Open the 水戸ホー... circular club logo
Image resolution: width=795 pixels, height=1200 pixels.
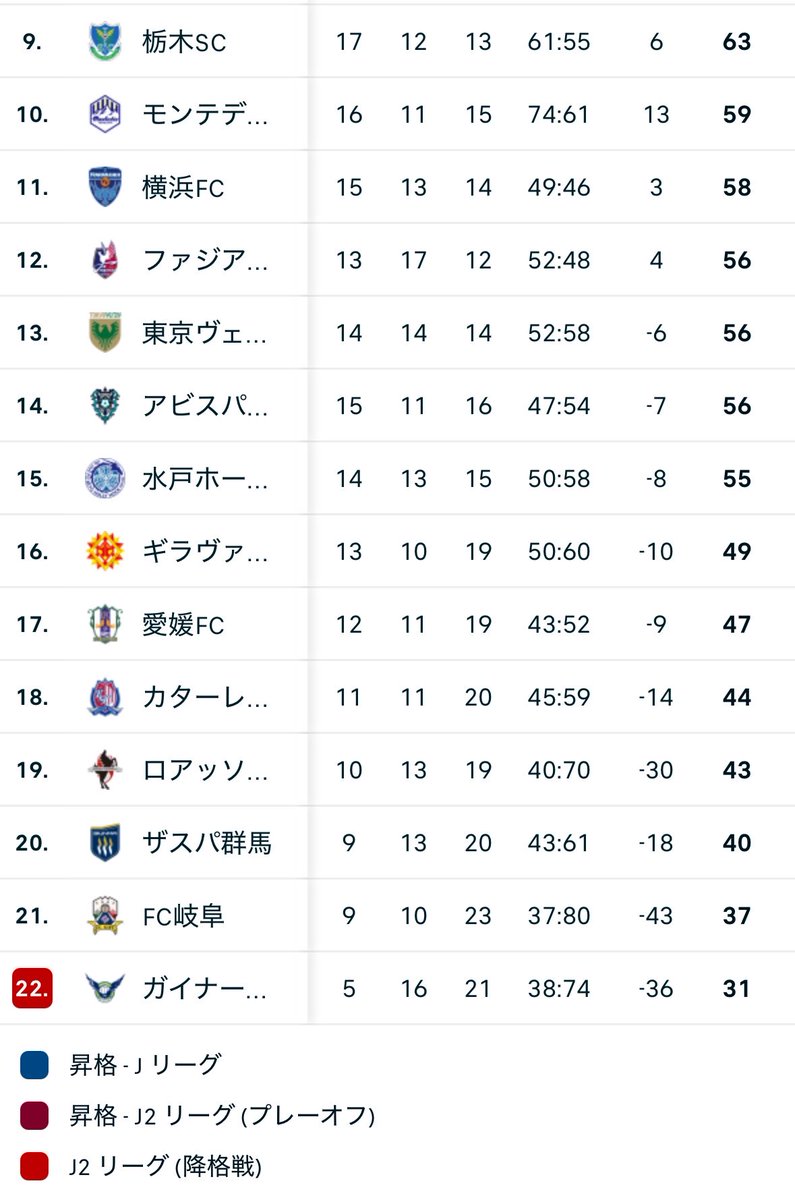pos(105,479)
